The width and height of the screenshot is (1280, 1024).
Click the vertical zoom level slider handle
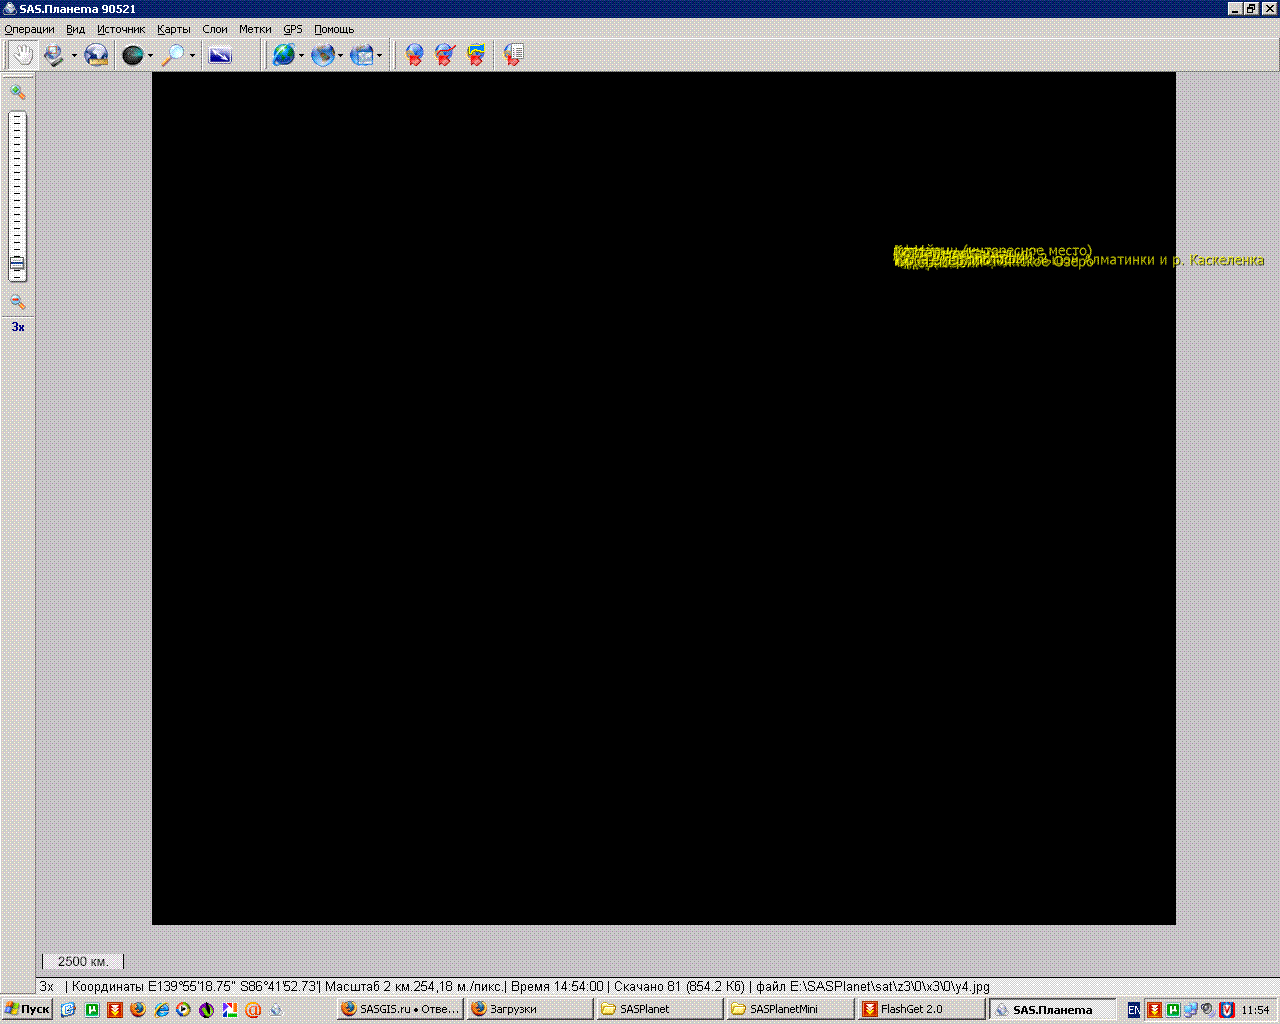pyautogui.click(x=17, y=264)
